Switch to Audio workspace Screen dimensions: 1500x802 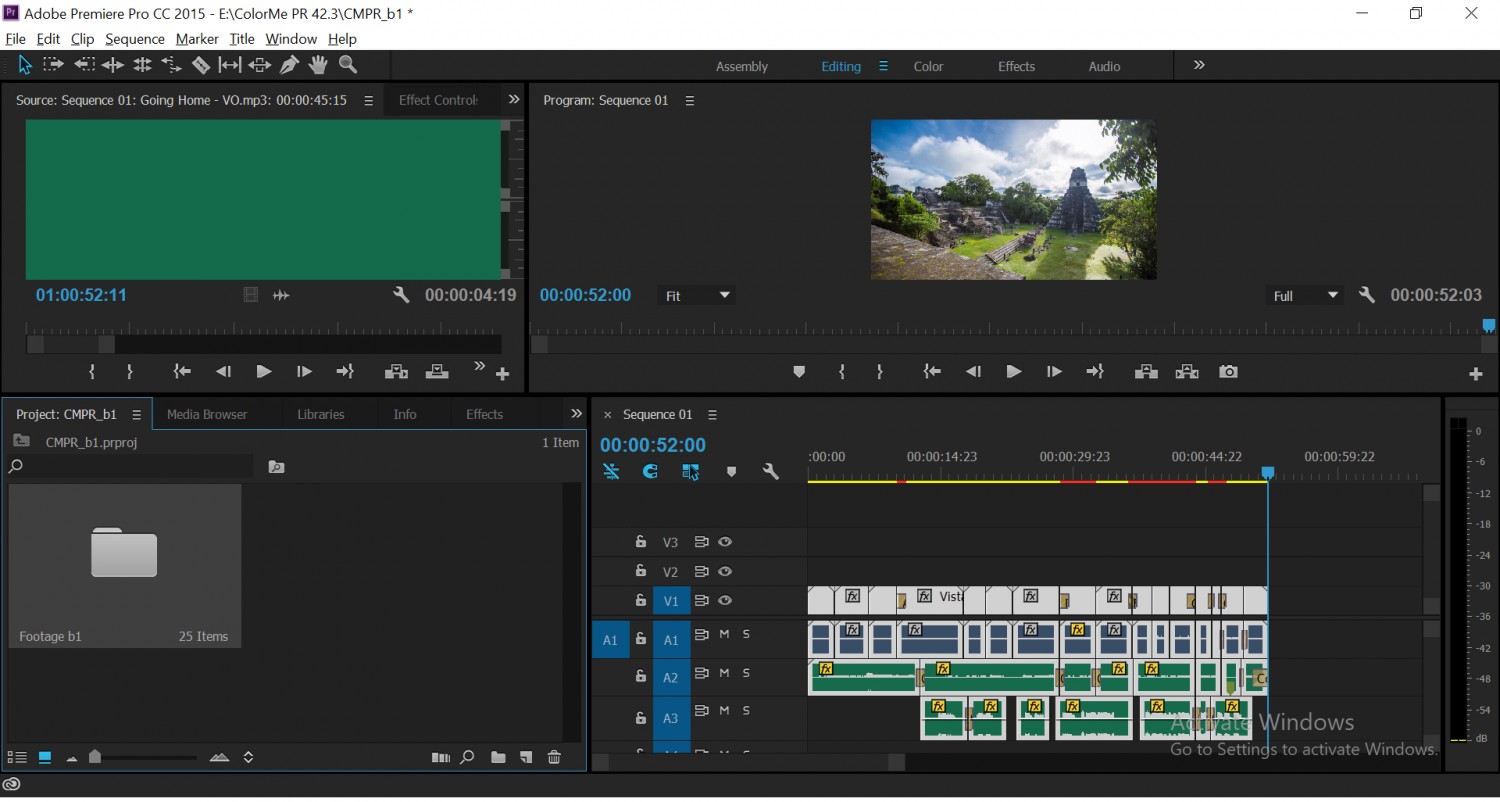(x=1104, y=66)
